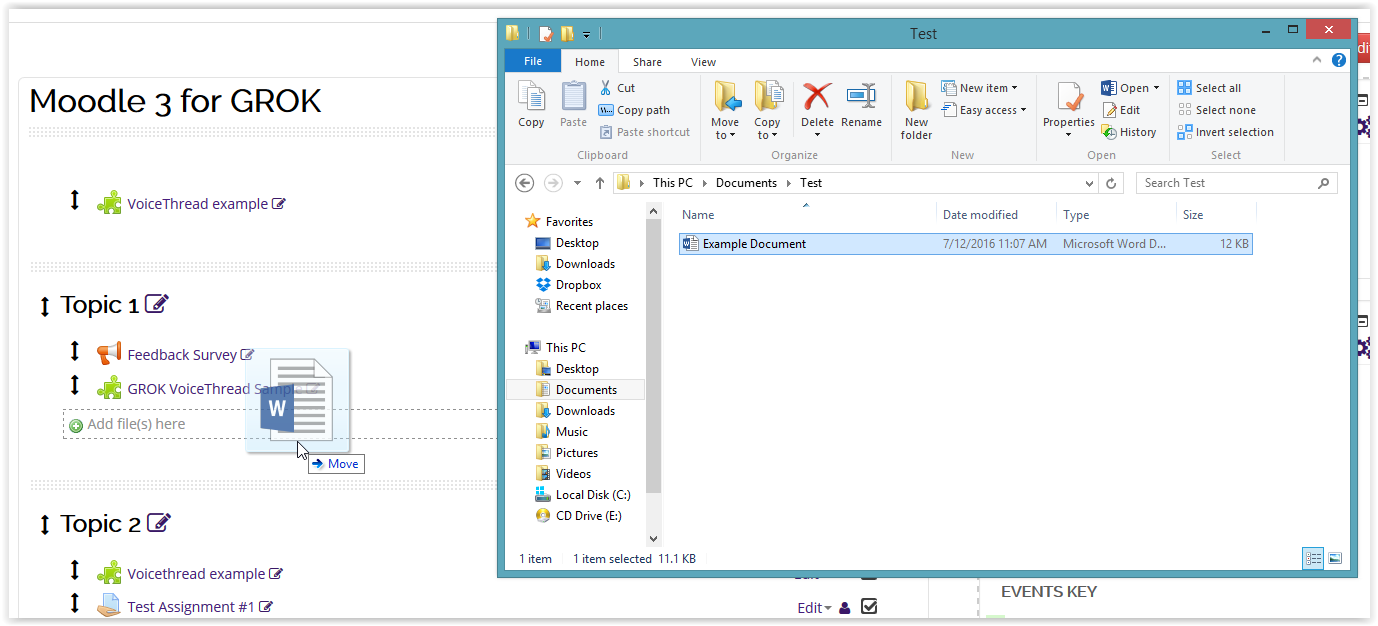Switch to the View ribbon tab
The height and width of the screenshot is (626, 1378).
point(703,62)
